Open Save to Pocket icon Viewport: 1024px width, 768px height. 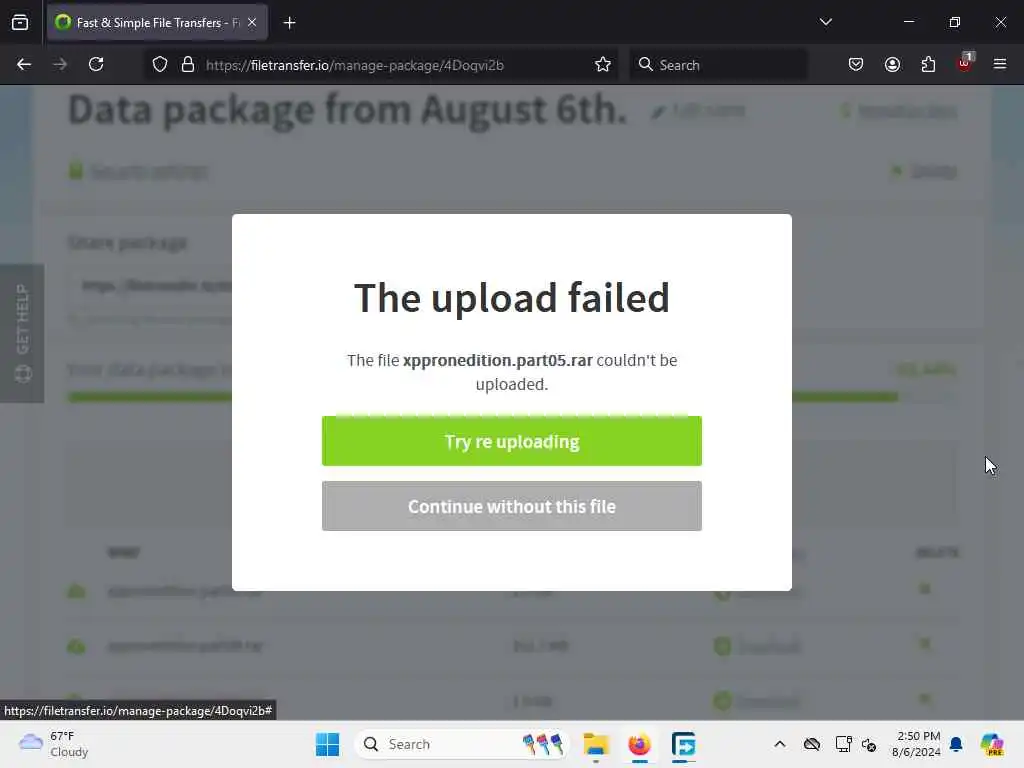(856, 64)
